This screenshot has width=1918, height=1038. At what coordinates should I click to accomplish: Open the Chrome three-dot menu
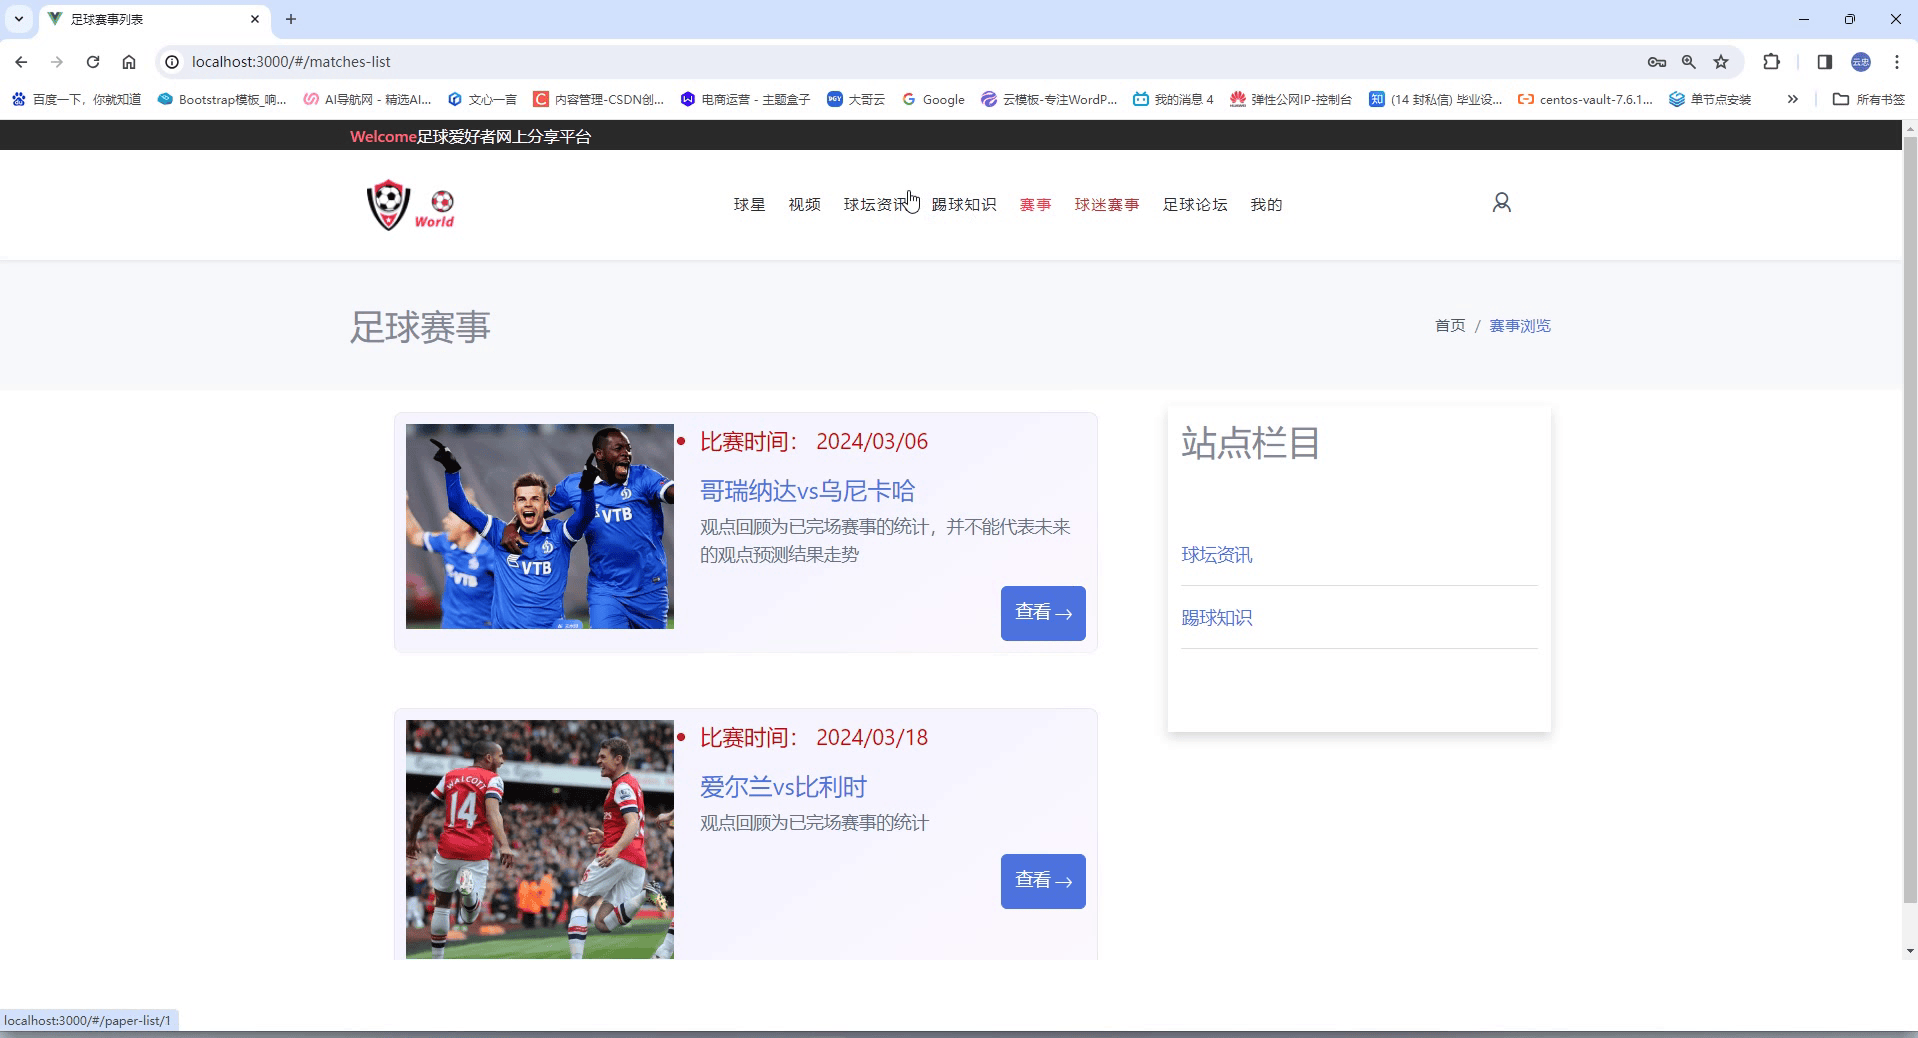point(1895,62)
